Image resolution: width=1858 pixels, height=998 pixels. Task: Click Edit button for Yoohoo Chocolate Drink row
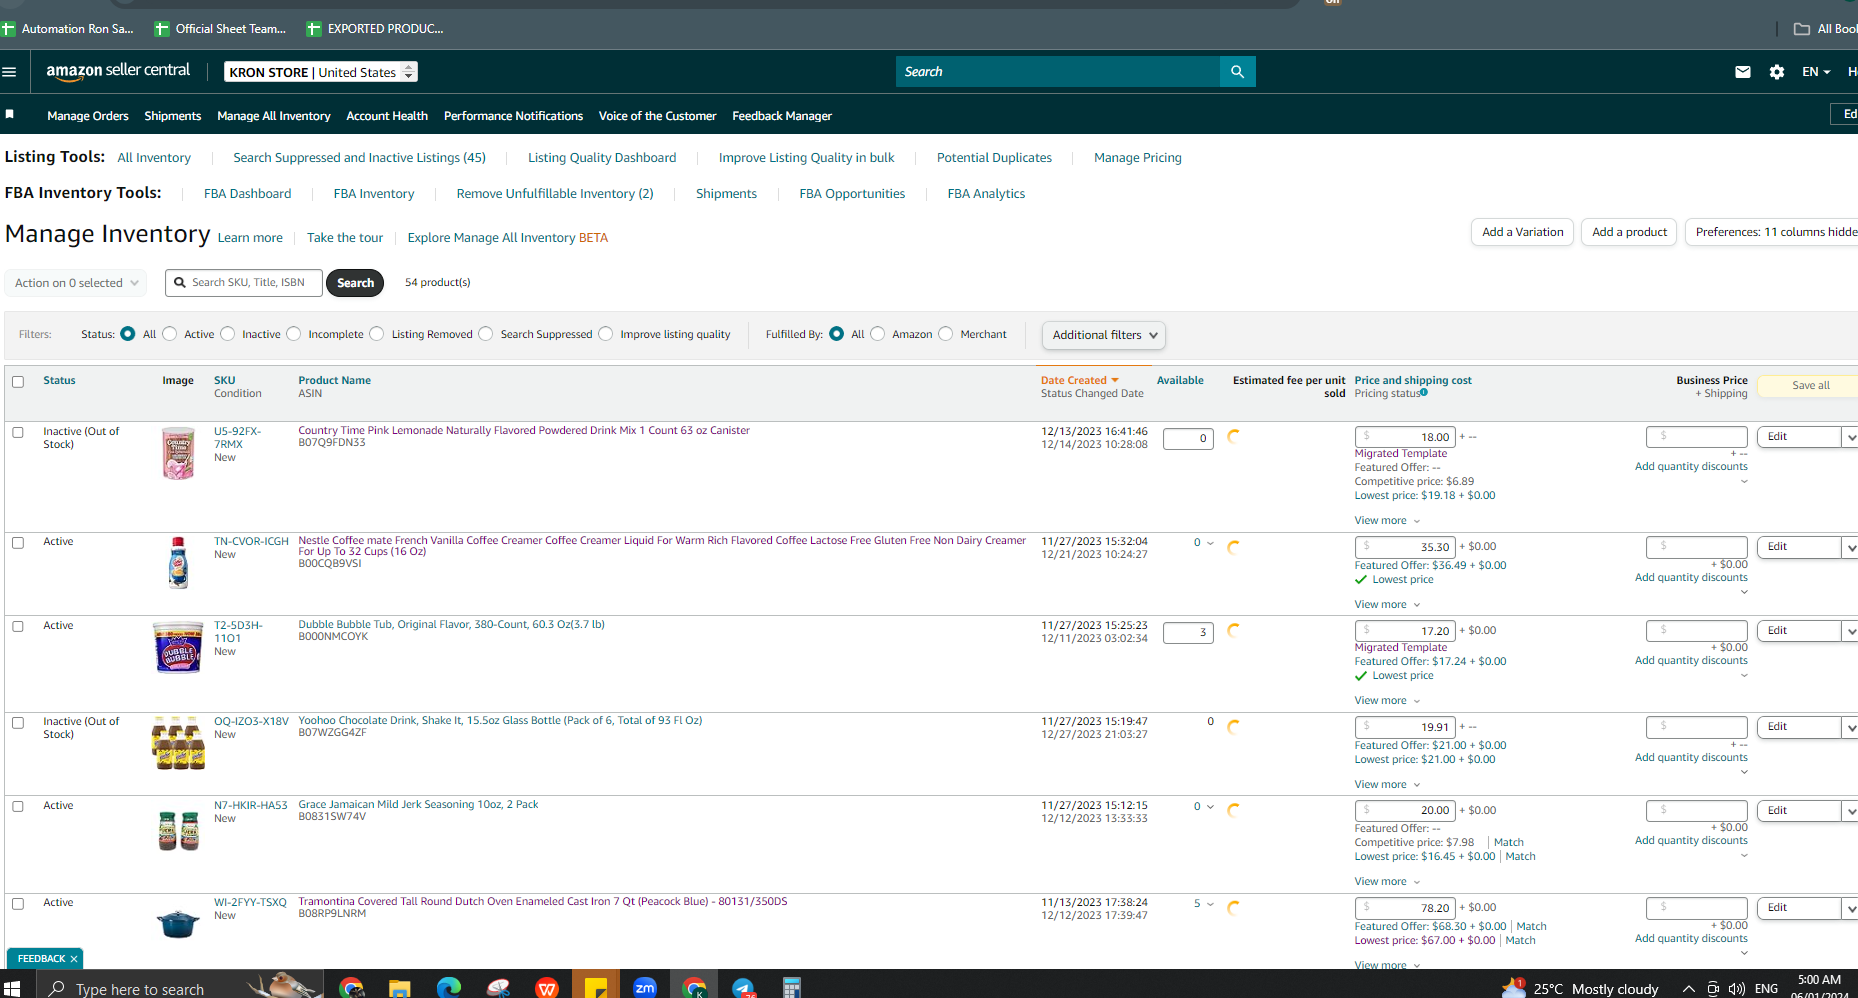pyautogui.click(x=1798, y=727)
